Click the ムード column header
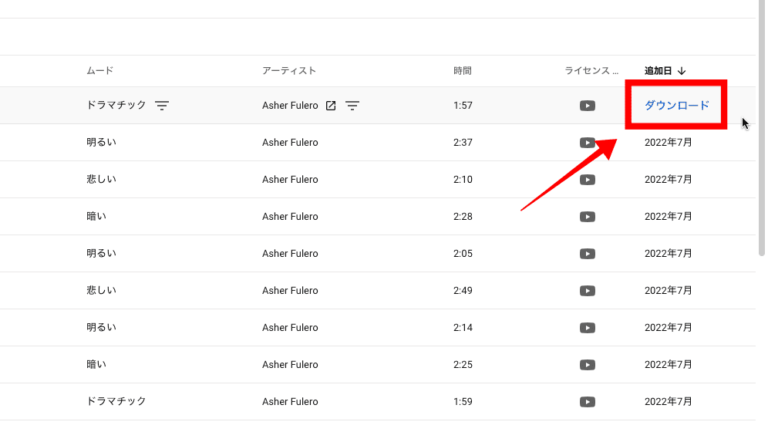 tap(100, 71)
